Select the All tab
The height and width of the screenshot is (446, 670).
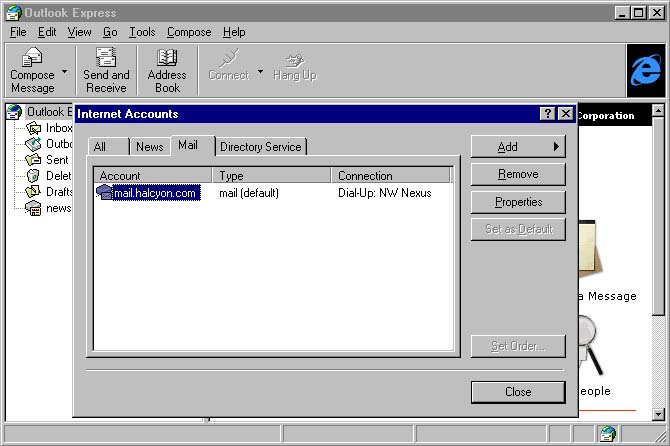99,147
